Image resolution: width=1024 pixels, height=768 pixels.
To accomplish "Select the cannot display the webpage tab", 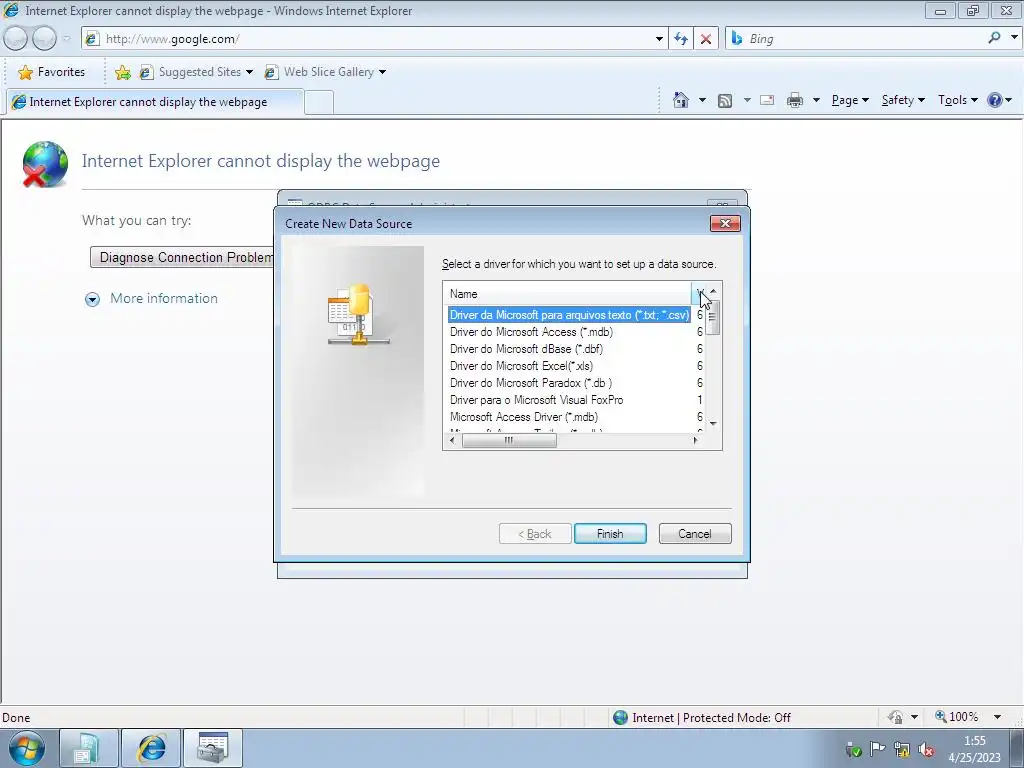I will (155, 102).
